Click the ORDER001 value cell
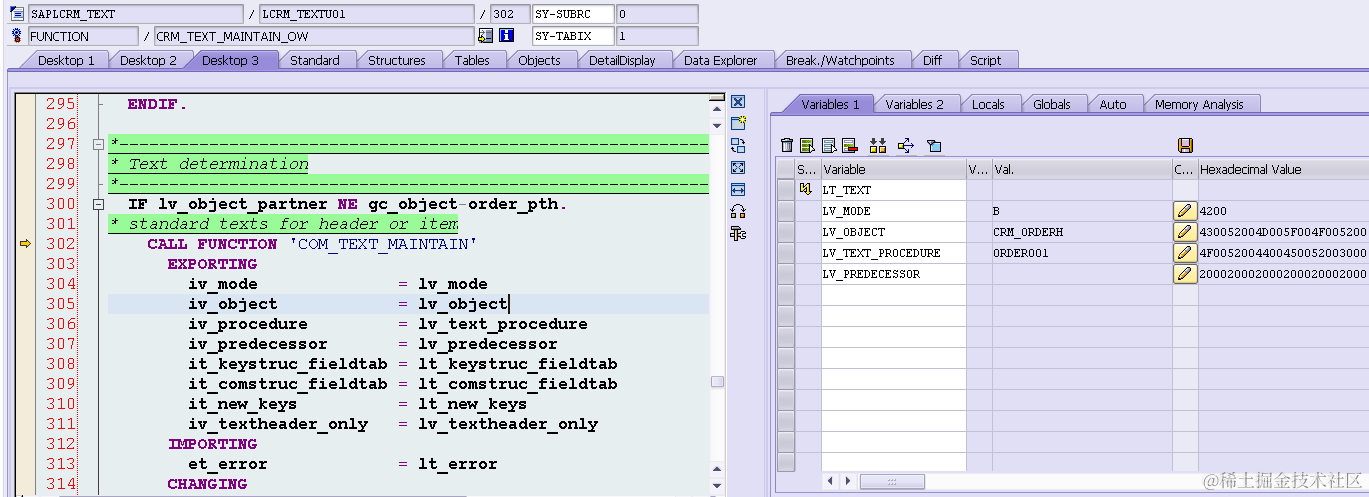This screenshot has width=1369, height=497. tap(1081, 253)
